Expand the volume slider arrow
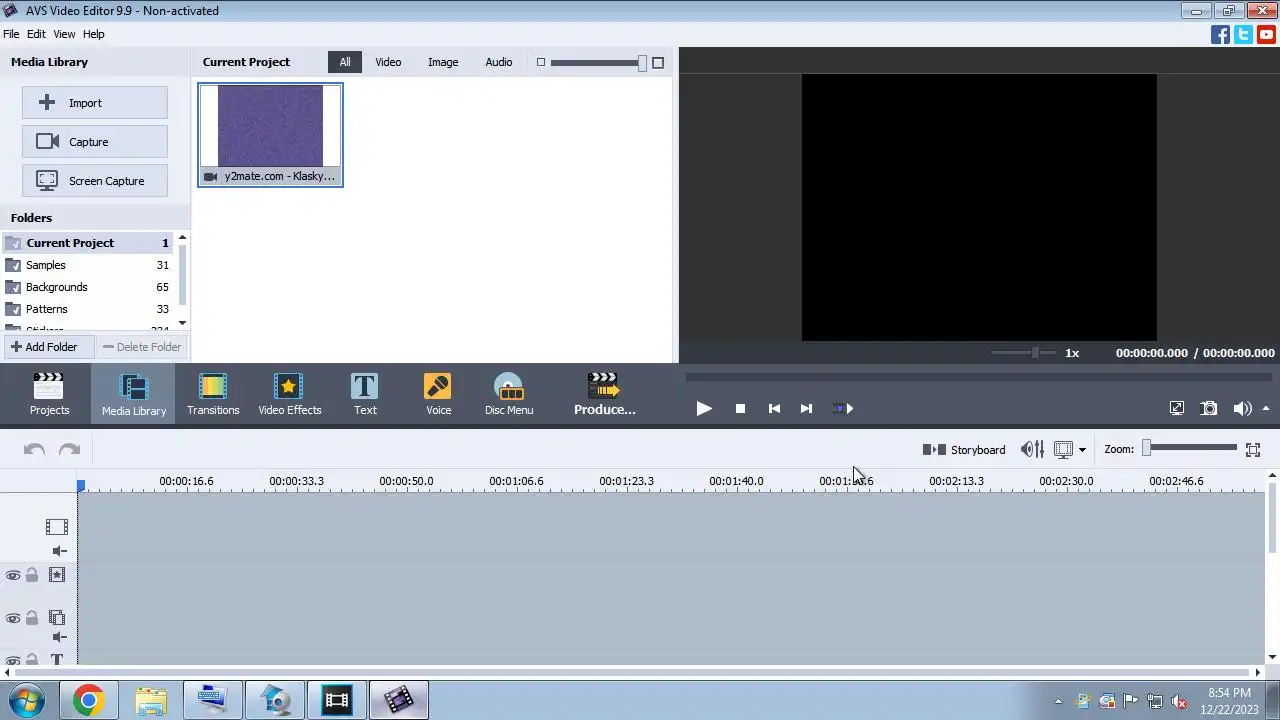Image resolution: width=1280 pixels, height=720 pixels. point(1266,408)
